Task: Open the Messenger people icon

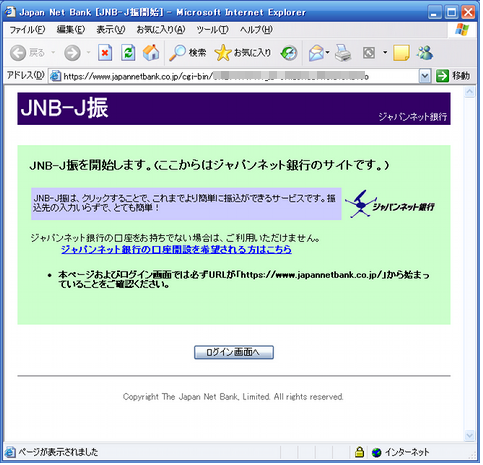Action: pos(425,53)
